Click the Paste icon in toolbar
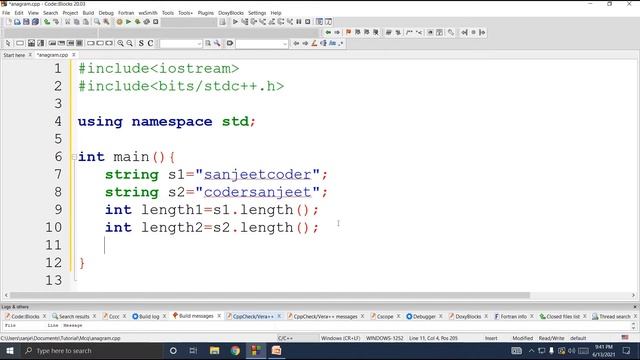Image resolution: width=640 pixels, height=360 pixels. point(86,22)
